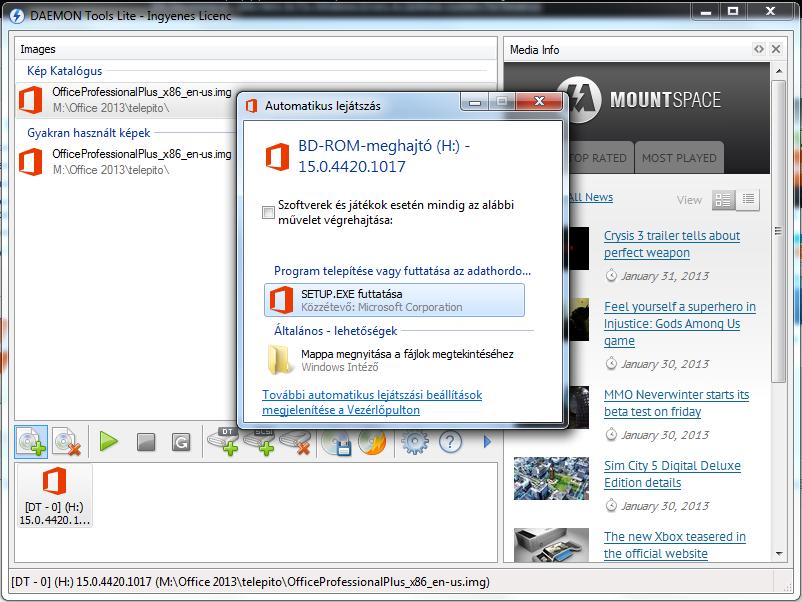Switch to the compact list view icon
This screenshot has width=802, height=602.
(748, 200)
